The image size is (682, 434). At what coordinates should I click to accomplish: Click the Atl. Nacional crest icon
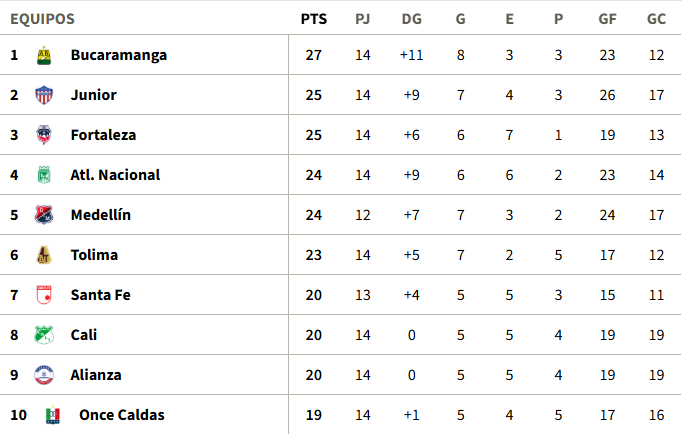click(x=44, y=175)
